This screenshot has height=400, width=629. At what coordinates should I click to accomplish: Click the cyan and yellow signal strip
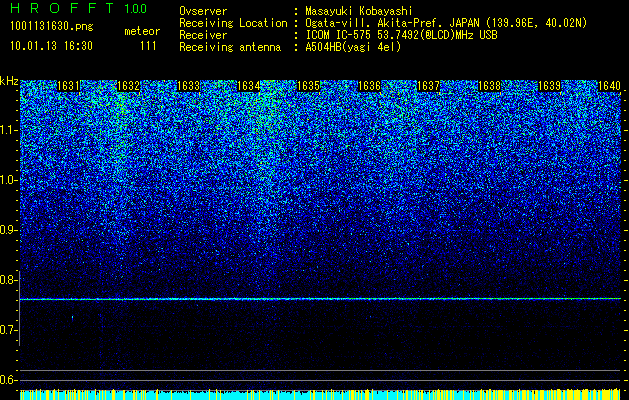point(320,394)
